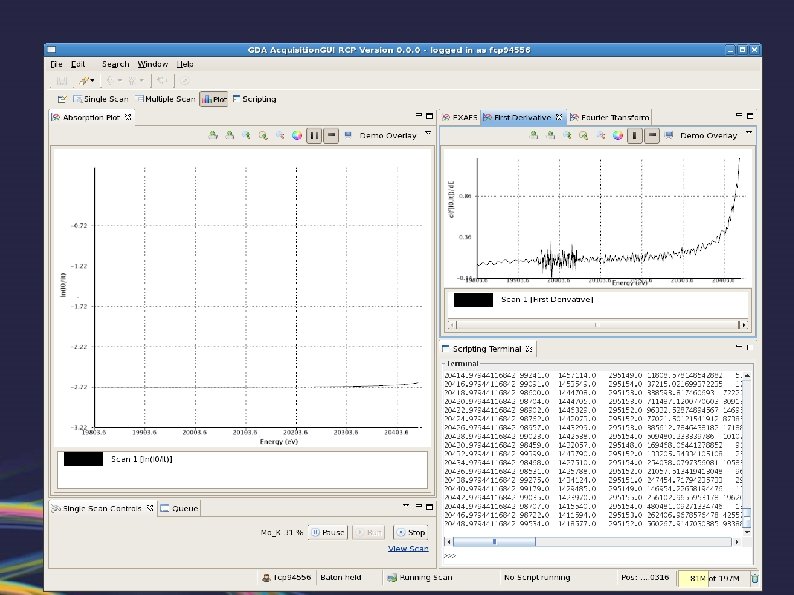794x595 pixels.
Task: Click the color wheel icon in Absorption Plot toolbar
Action: tap(296, 136)
